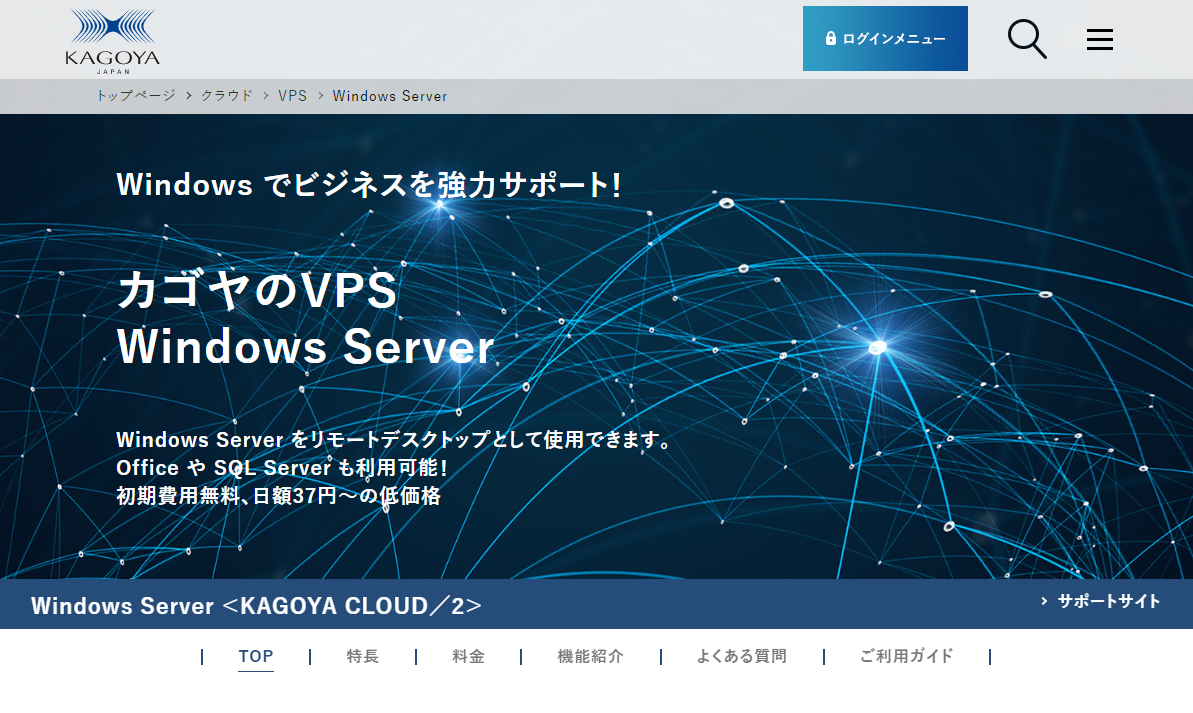Click the カゴヤのVPS Windows Server heading
Screen dimensions: 1193x713
pyautogui.click(x=305, y=318)
